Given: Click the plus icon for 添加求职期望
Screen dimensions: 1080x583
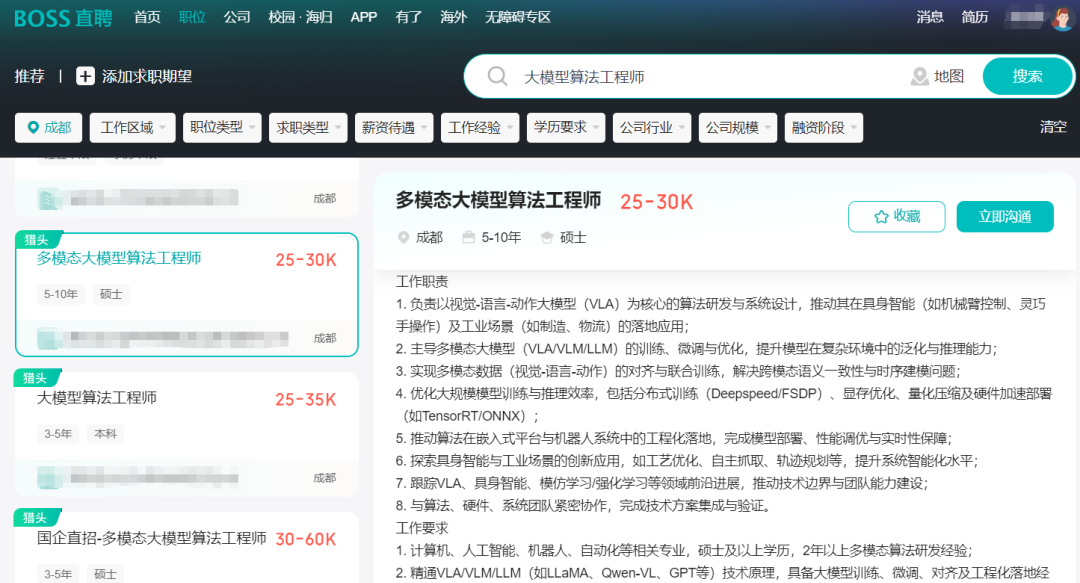Looking at the screenshot, I should coord(86,76).
